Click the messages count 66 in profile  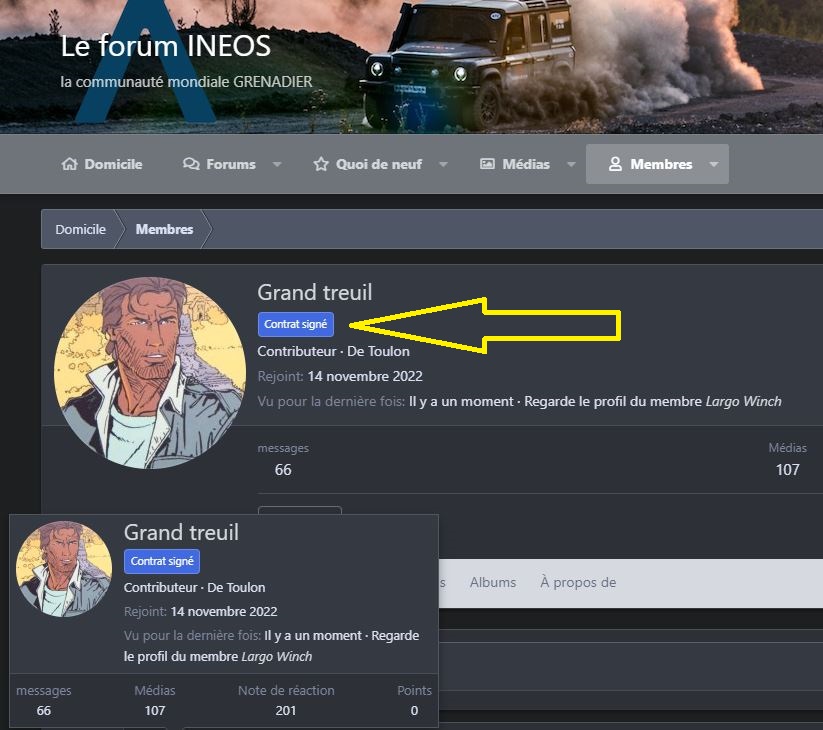(x=283, y=470)
